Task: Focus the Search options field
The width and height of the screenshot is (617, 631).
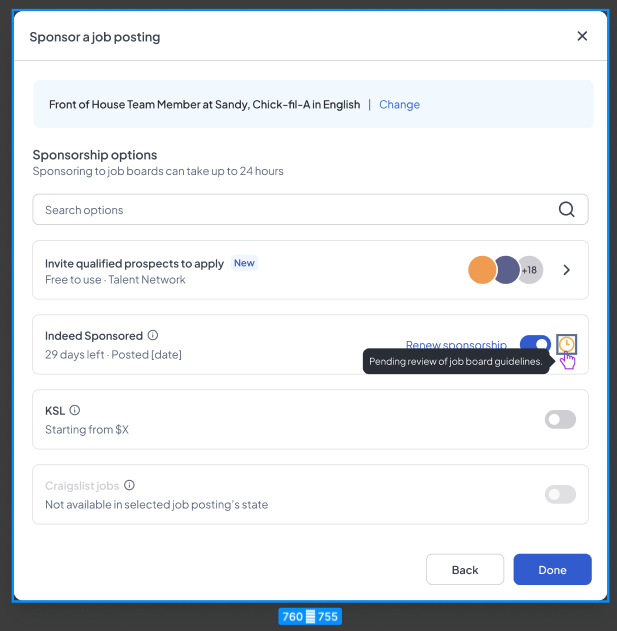Action: [290, 210]
